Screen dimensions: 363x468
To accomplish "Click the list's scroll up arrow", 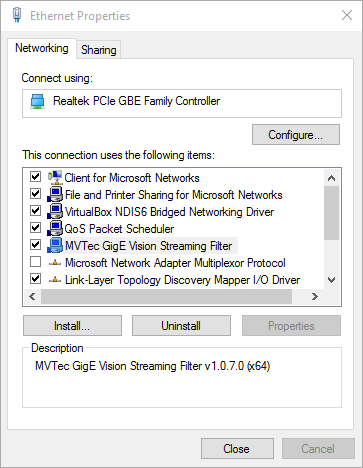I will 331,178.
